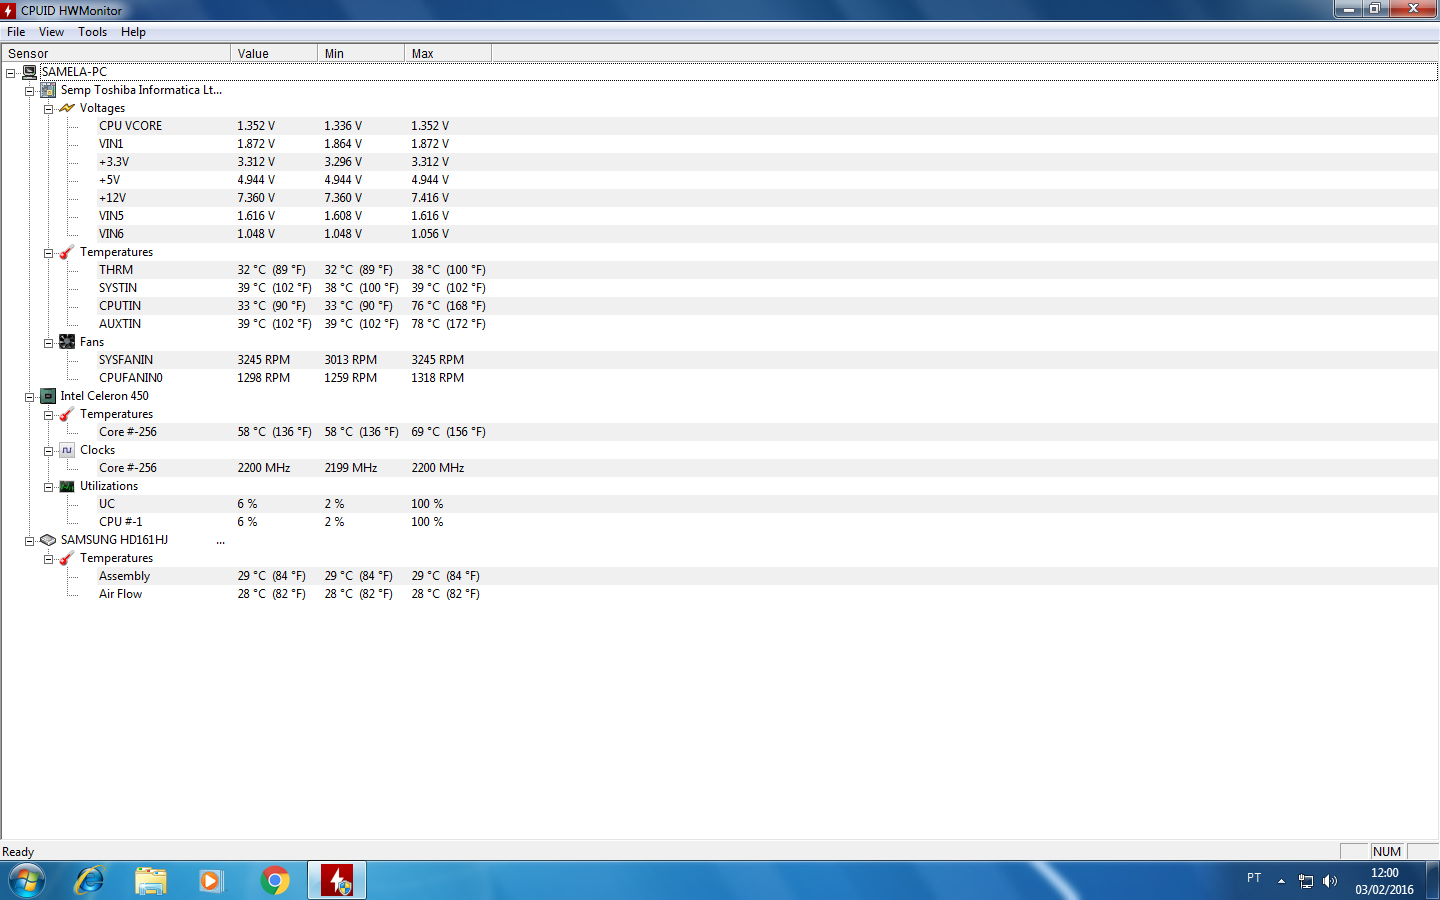Launch Internet Explorer from taskbar

pos(90,881)
